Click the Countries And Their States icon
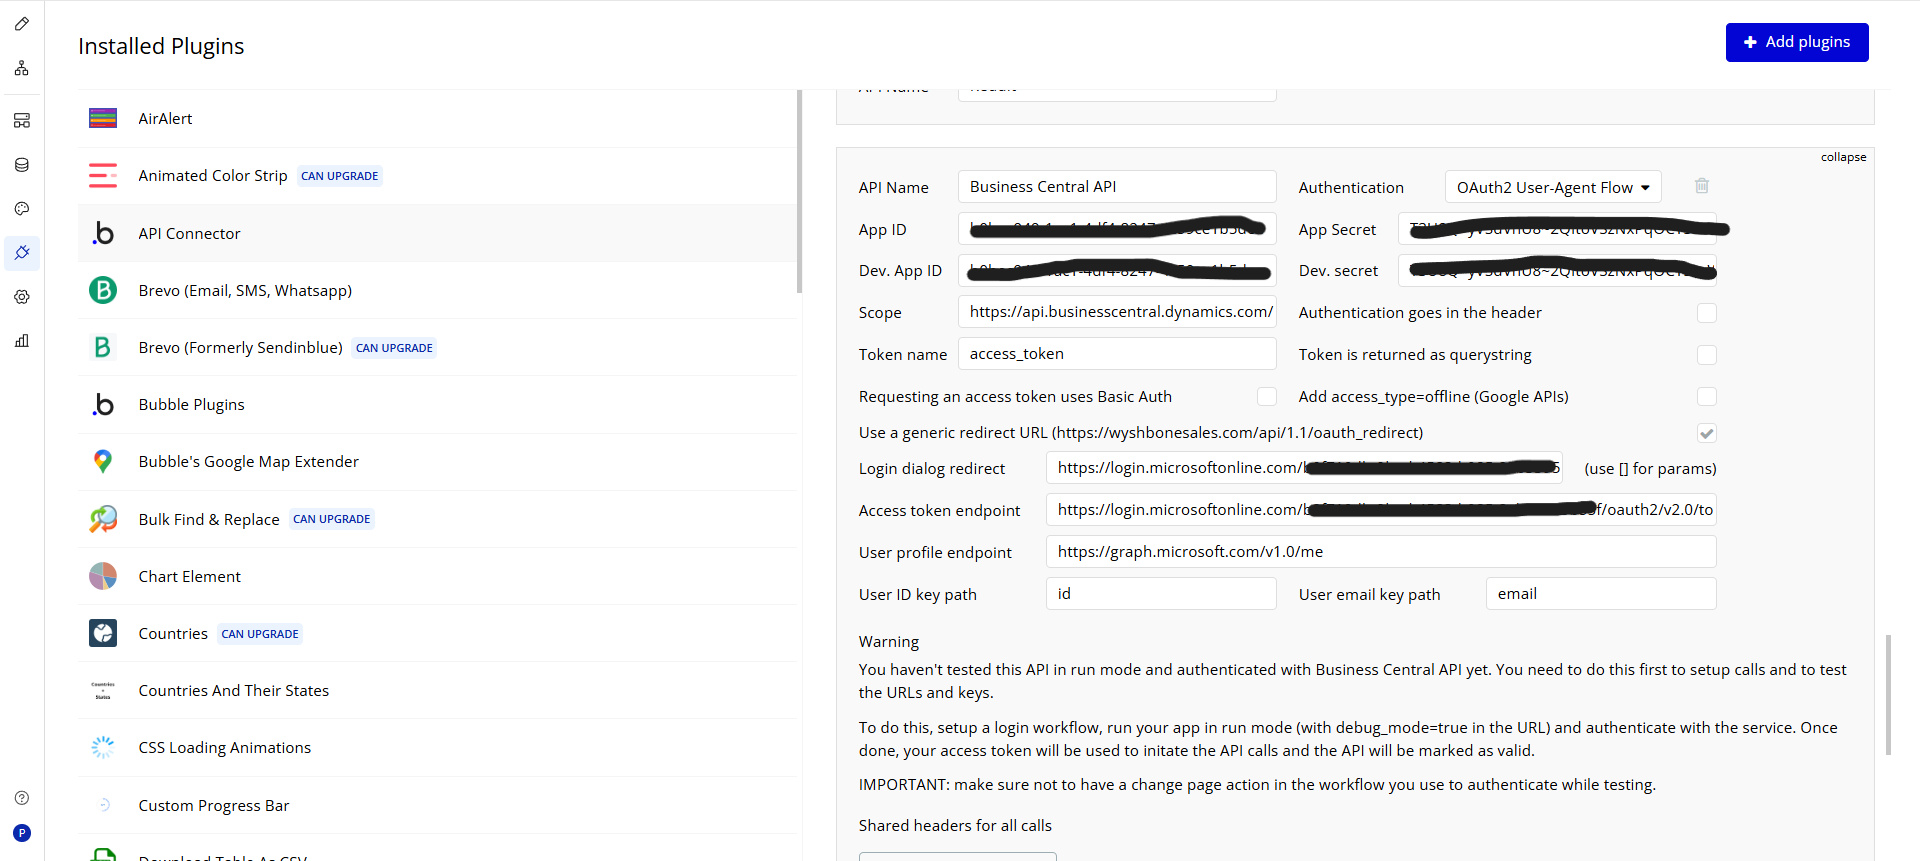Image resolution: width=1920 pixels, height=861 pixels. pos(103,690)
